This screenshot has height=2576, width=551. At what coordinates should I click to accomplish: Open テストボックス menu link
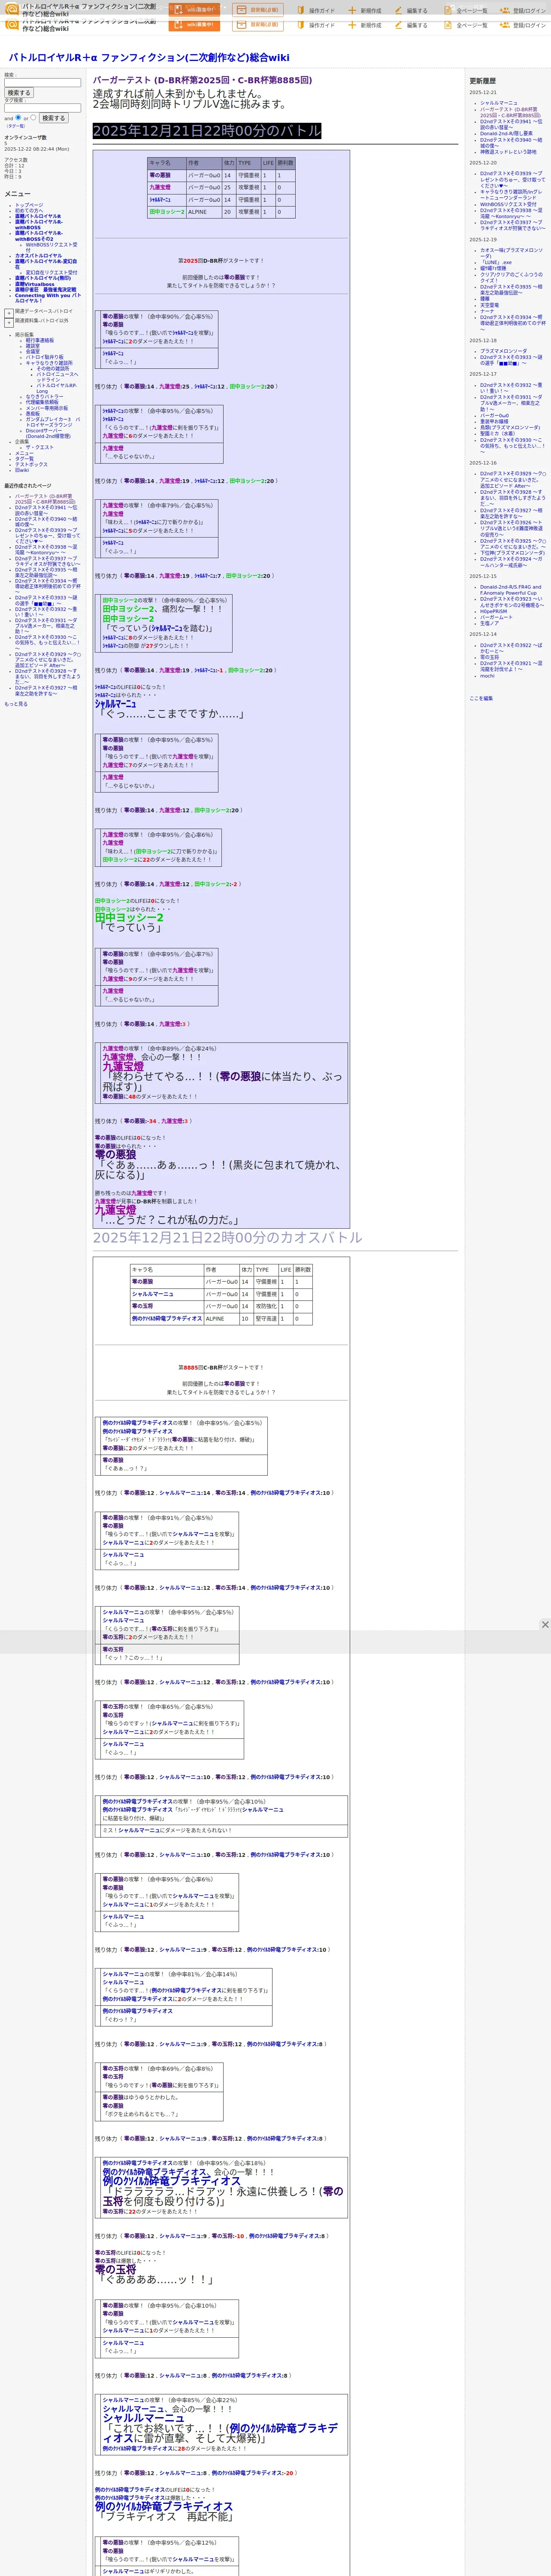(31, 465)
